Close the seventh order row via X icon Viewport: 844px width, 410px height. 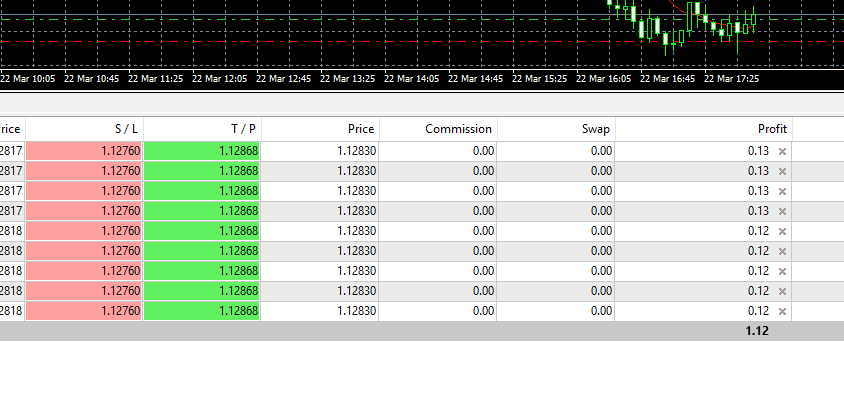click(x=782, y=271)
